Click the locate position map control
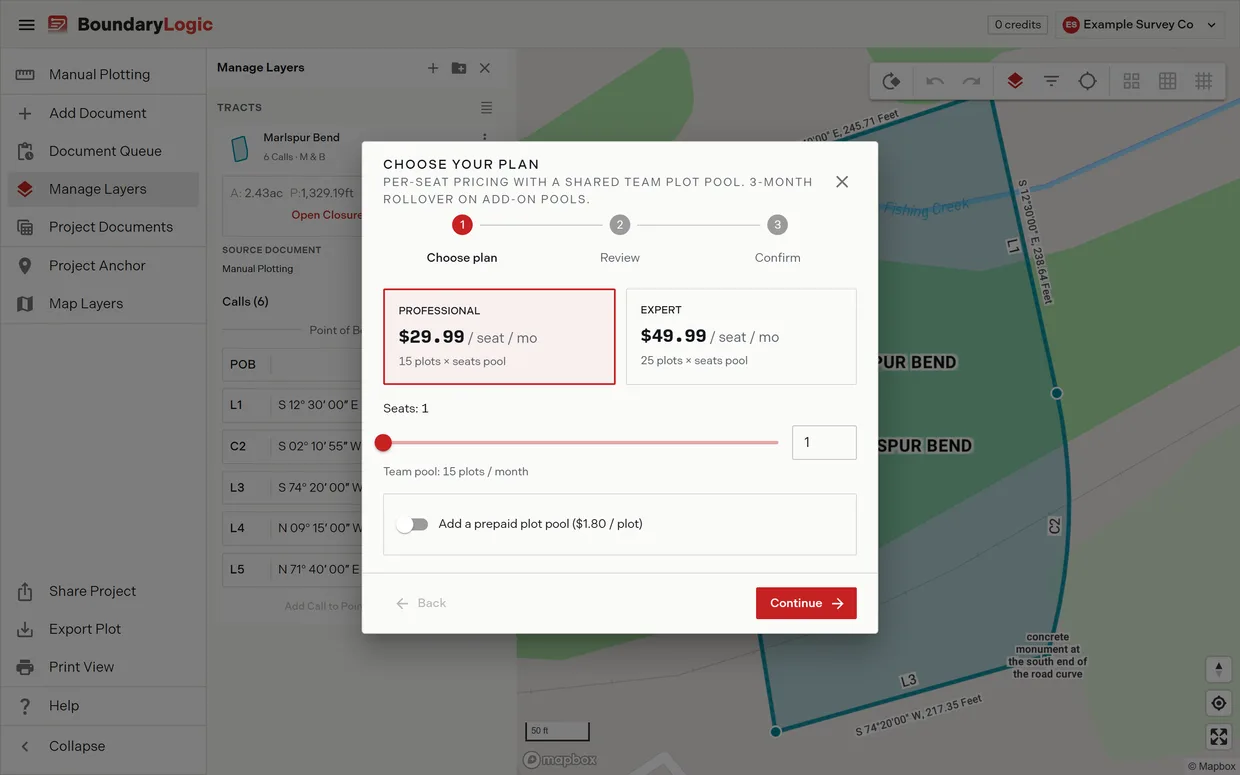 pos(1218,703)
